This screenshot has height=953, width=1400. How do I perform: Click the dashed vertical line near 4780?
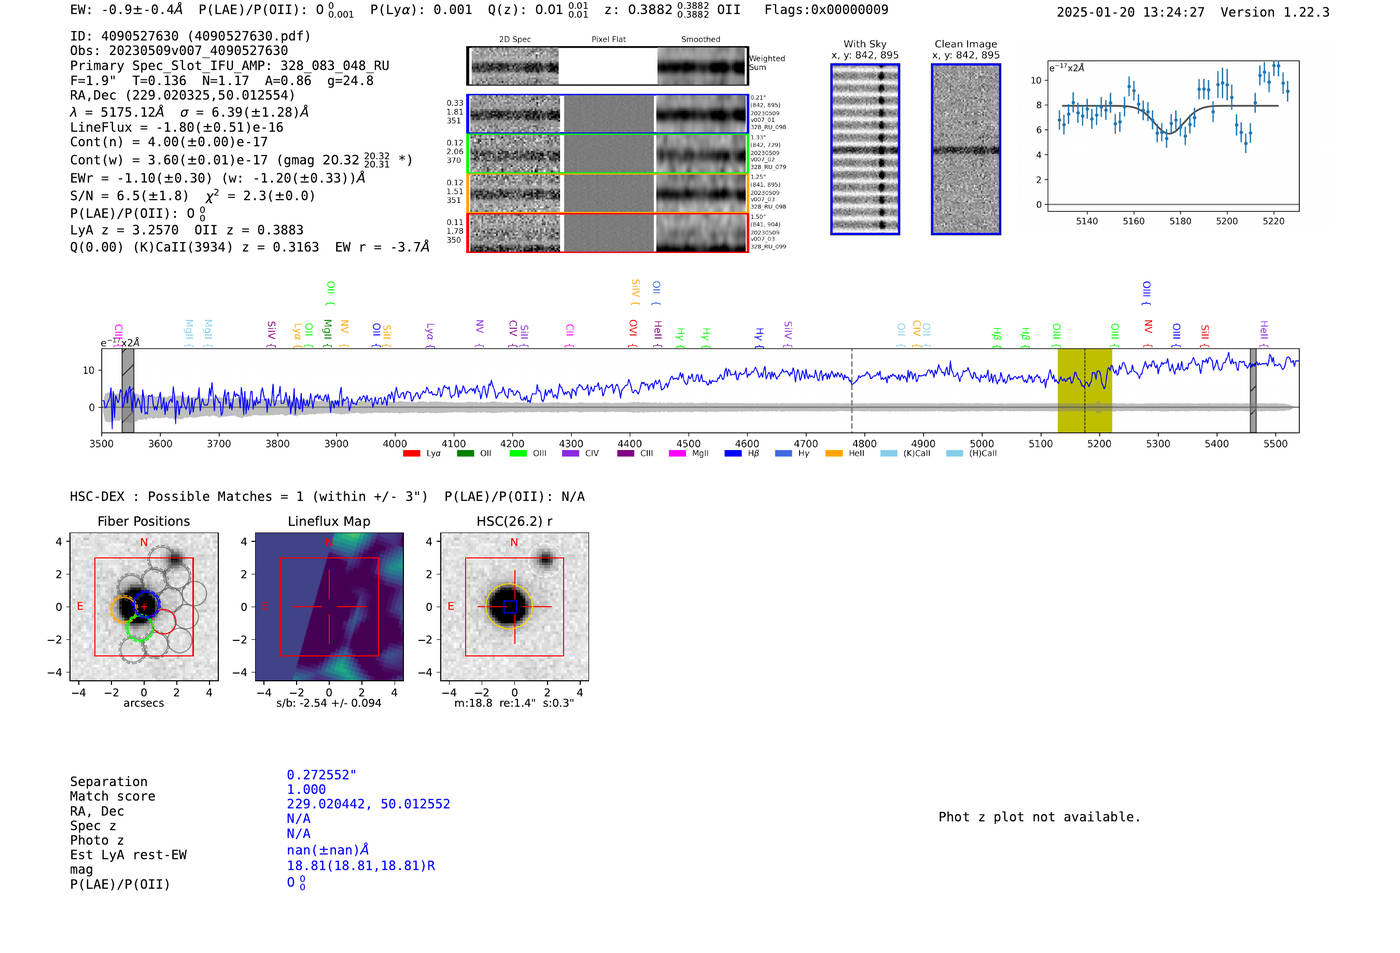[852, 390]
